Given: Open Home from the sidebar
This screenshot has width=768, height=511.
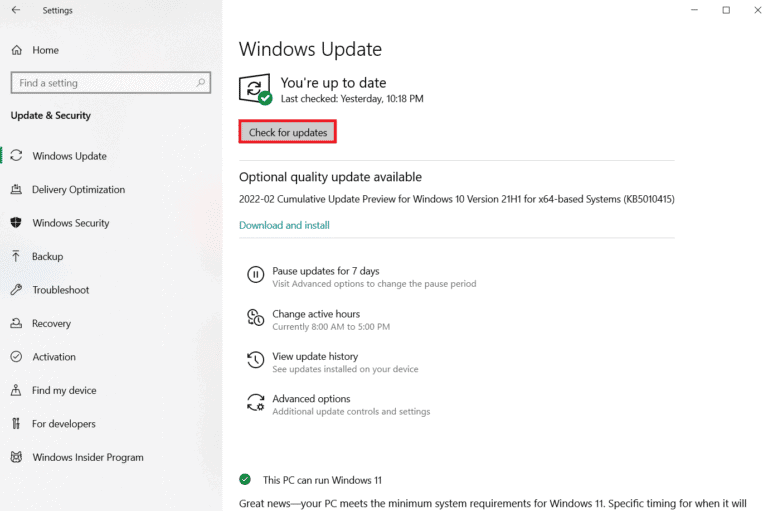Looking at the screenshot, I should click(45, 50).
